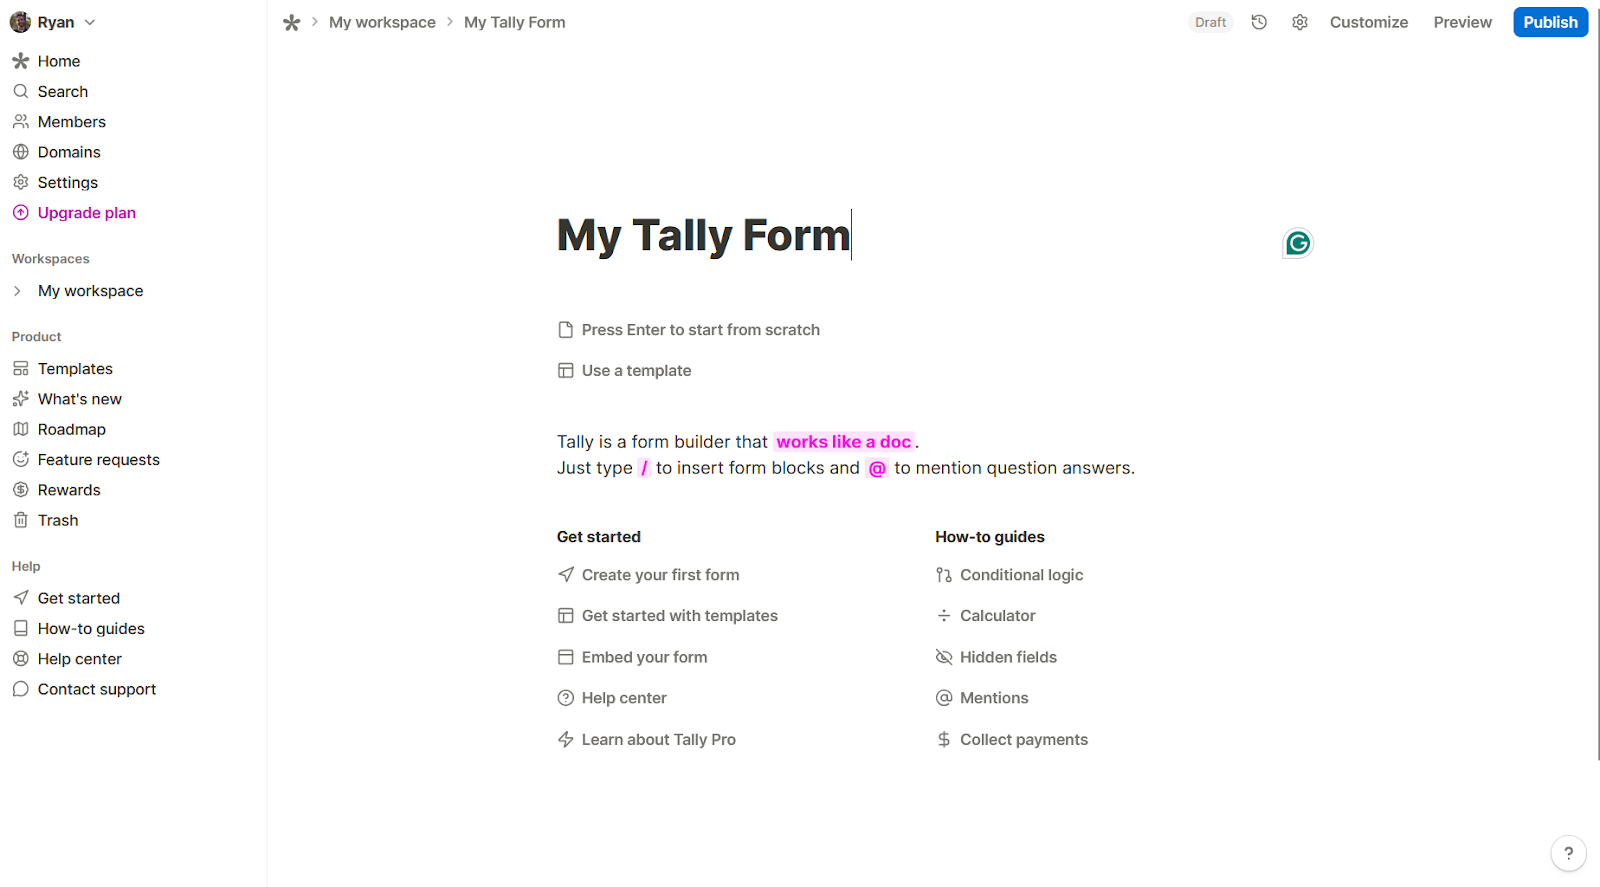This screenshot has height=887, width=1600.
Task: Click the Draft status badge
Action: pyautogui.click(x=1210, y=21)
